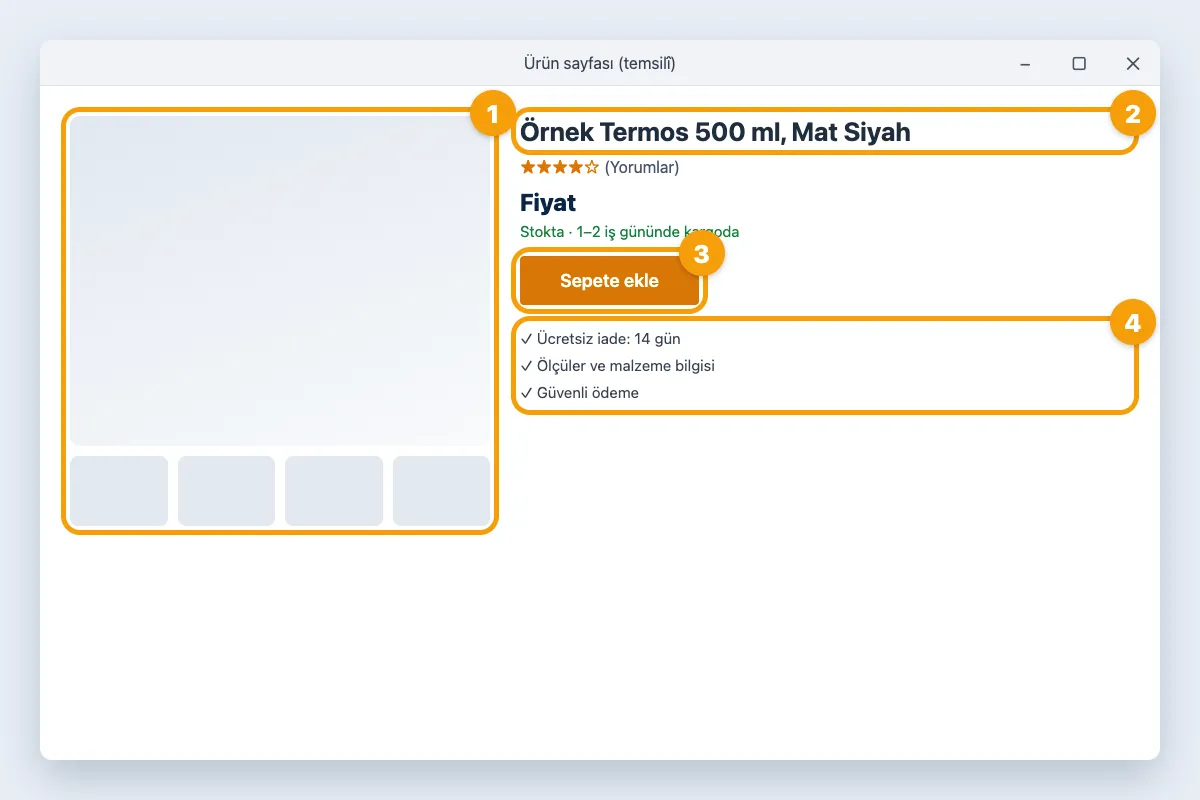Click the green "Stokta" availability text
This screenshot has width=1200, height=800.
coord(630,232)
